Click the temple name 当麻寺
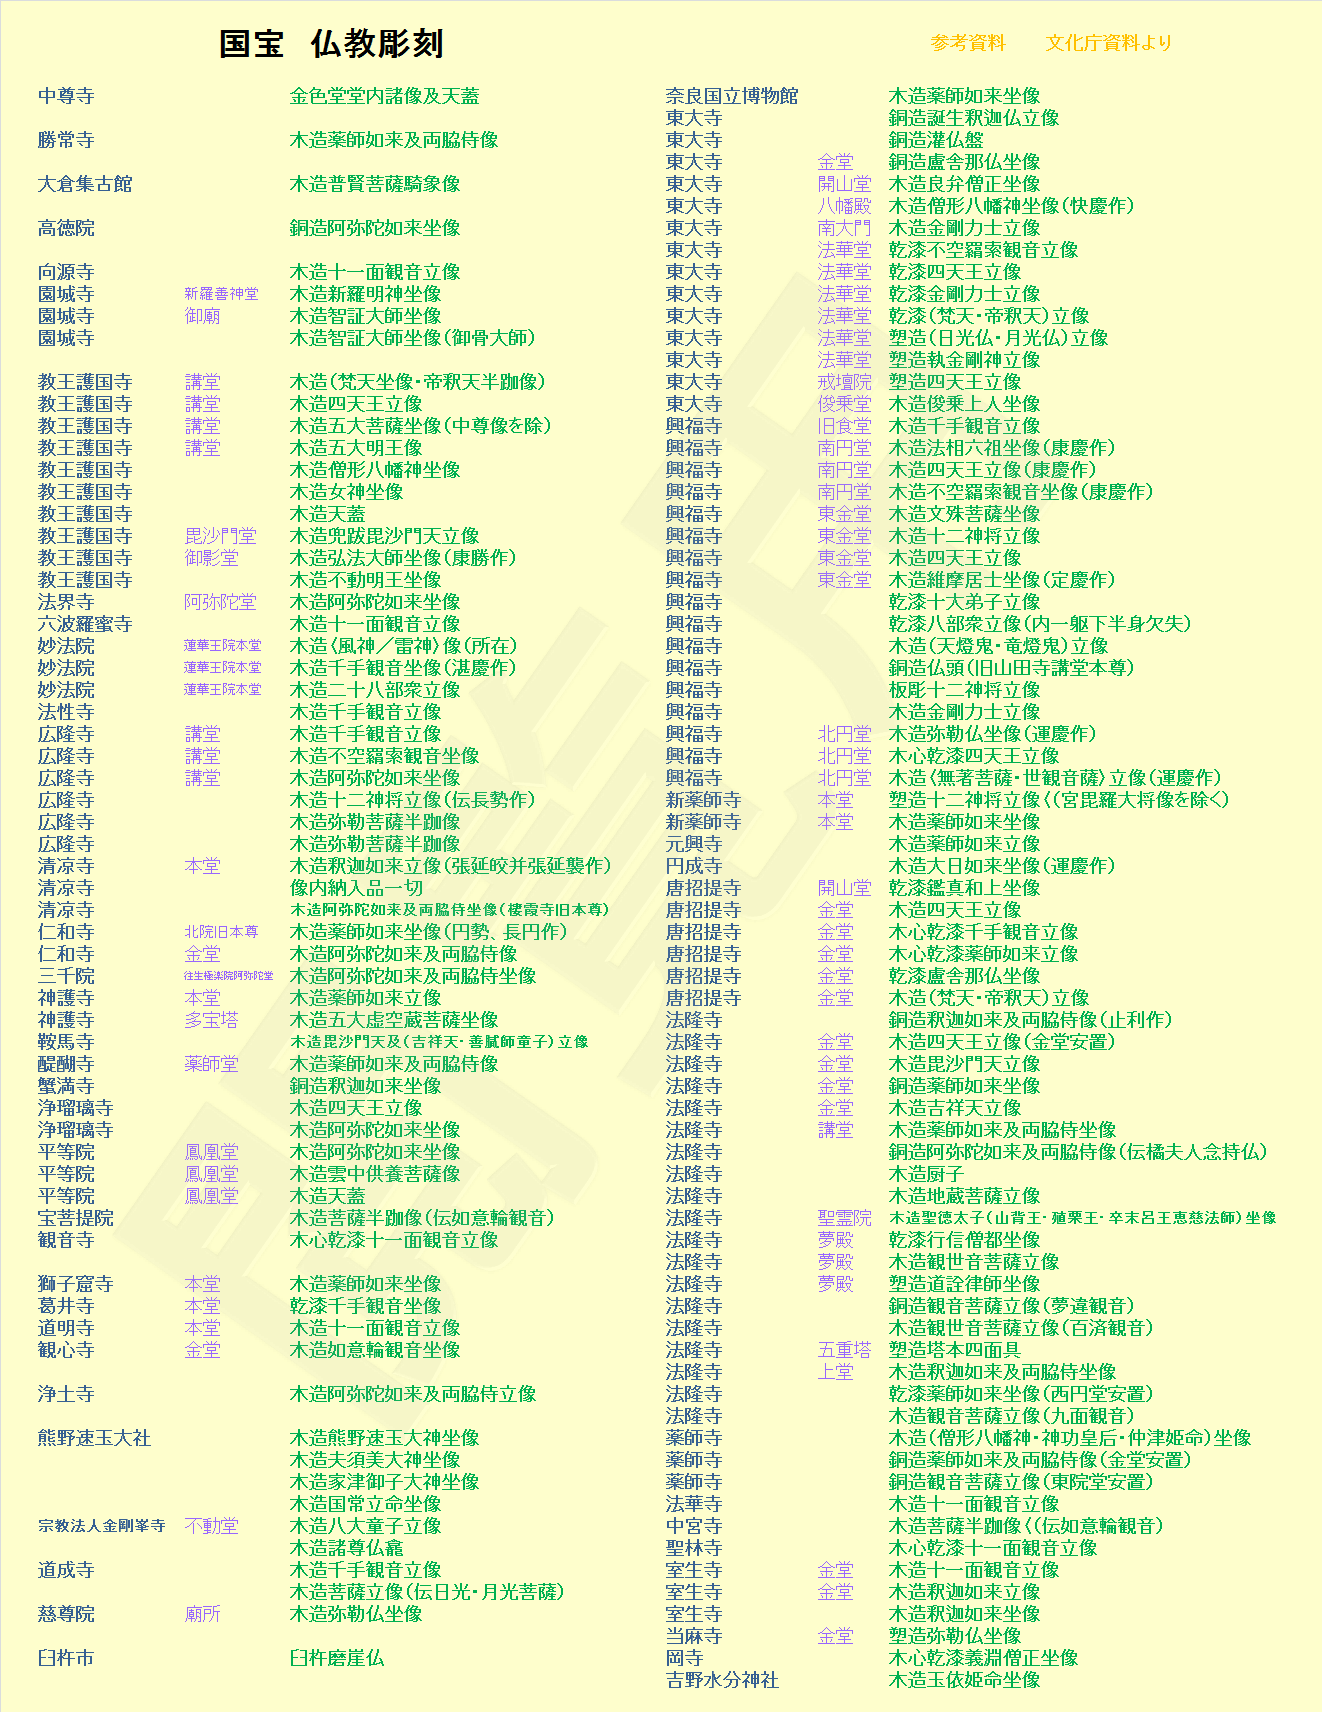The image size is (1322, 1712). pos(694,1636)
